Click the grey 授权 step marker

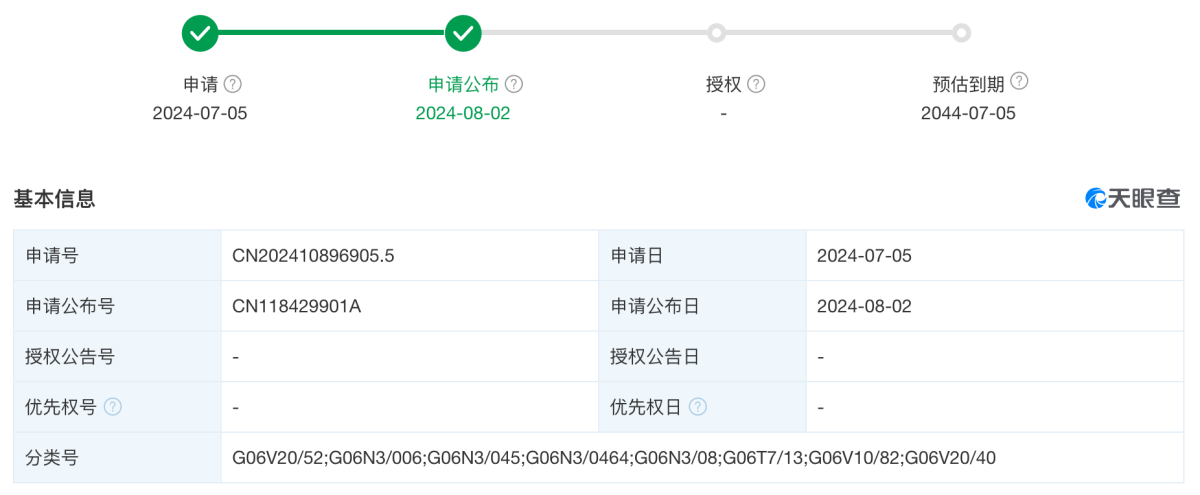tap(716, 33)
